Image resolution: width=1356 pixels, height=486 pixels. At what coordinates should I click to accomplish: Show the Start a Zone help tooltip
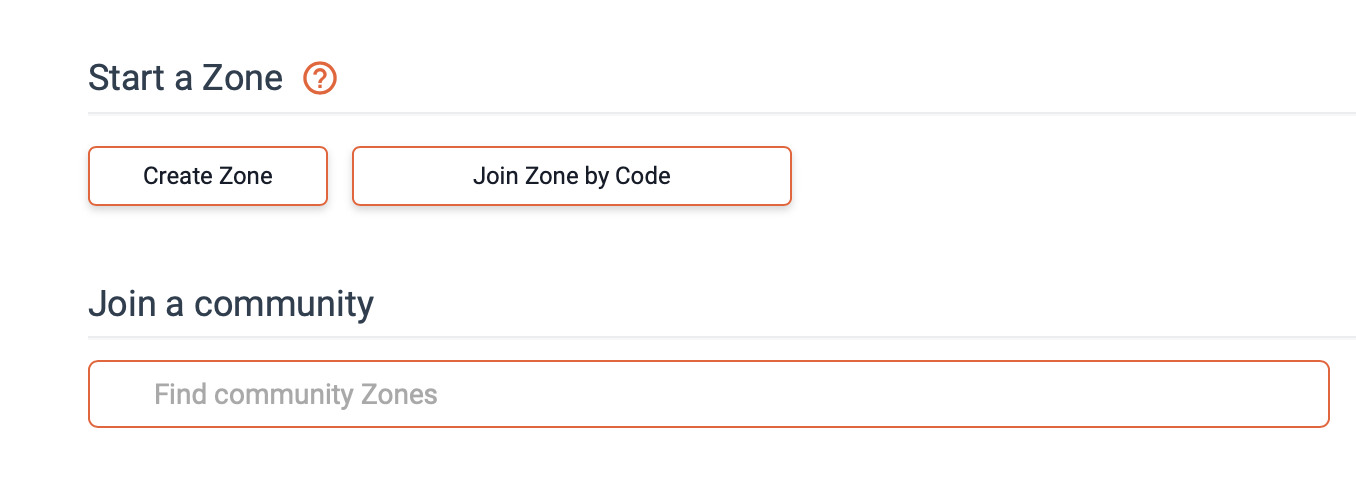(320, 78)
